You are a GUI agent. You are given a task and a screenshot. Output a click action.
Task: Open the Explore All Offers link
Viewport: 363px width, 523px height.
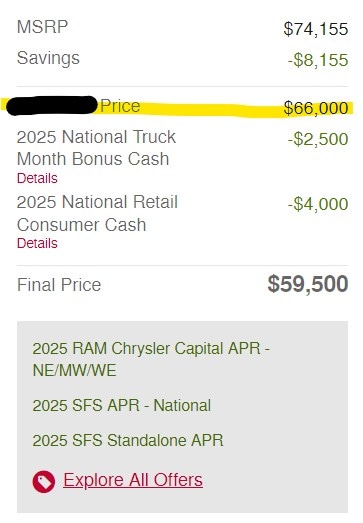tap(133, 480)
